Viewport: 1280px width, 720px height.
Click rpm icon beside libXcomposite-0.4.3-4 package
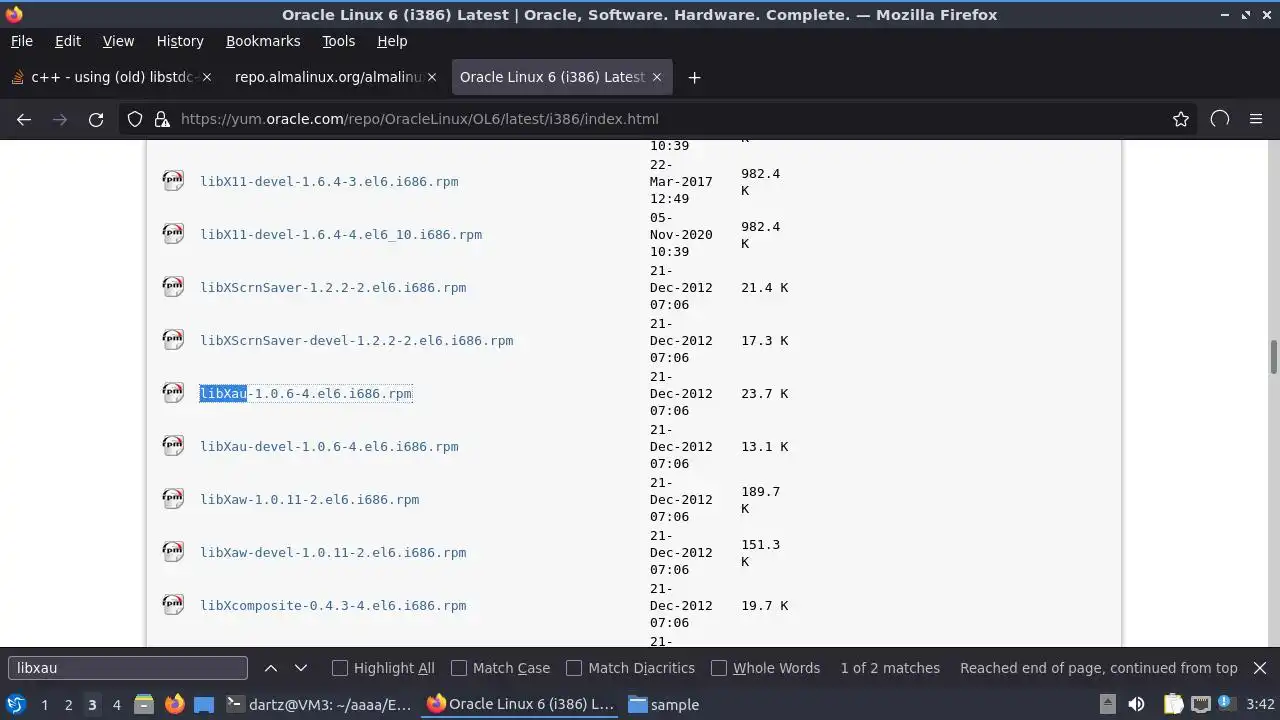tap(173, 604)
